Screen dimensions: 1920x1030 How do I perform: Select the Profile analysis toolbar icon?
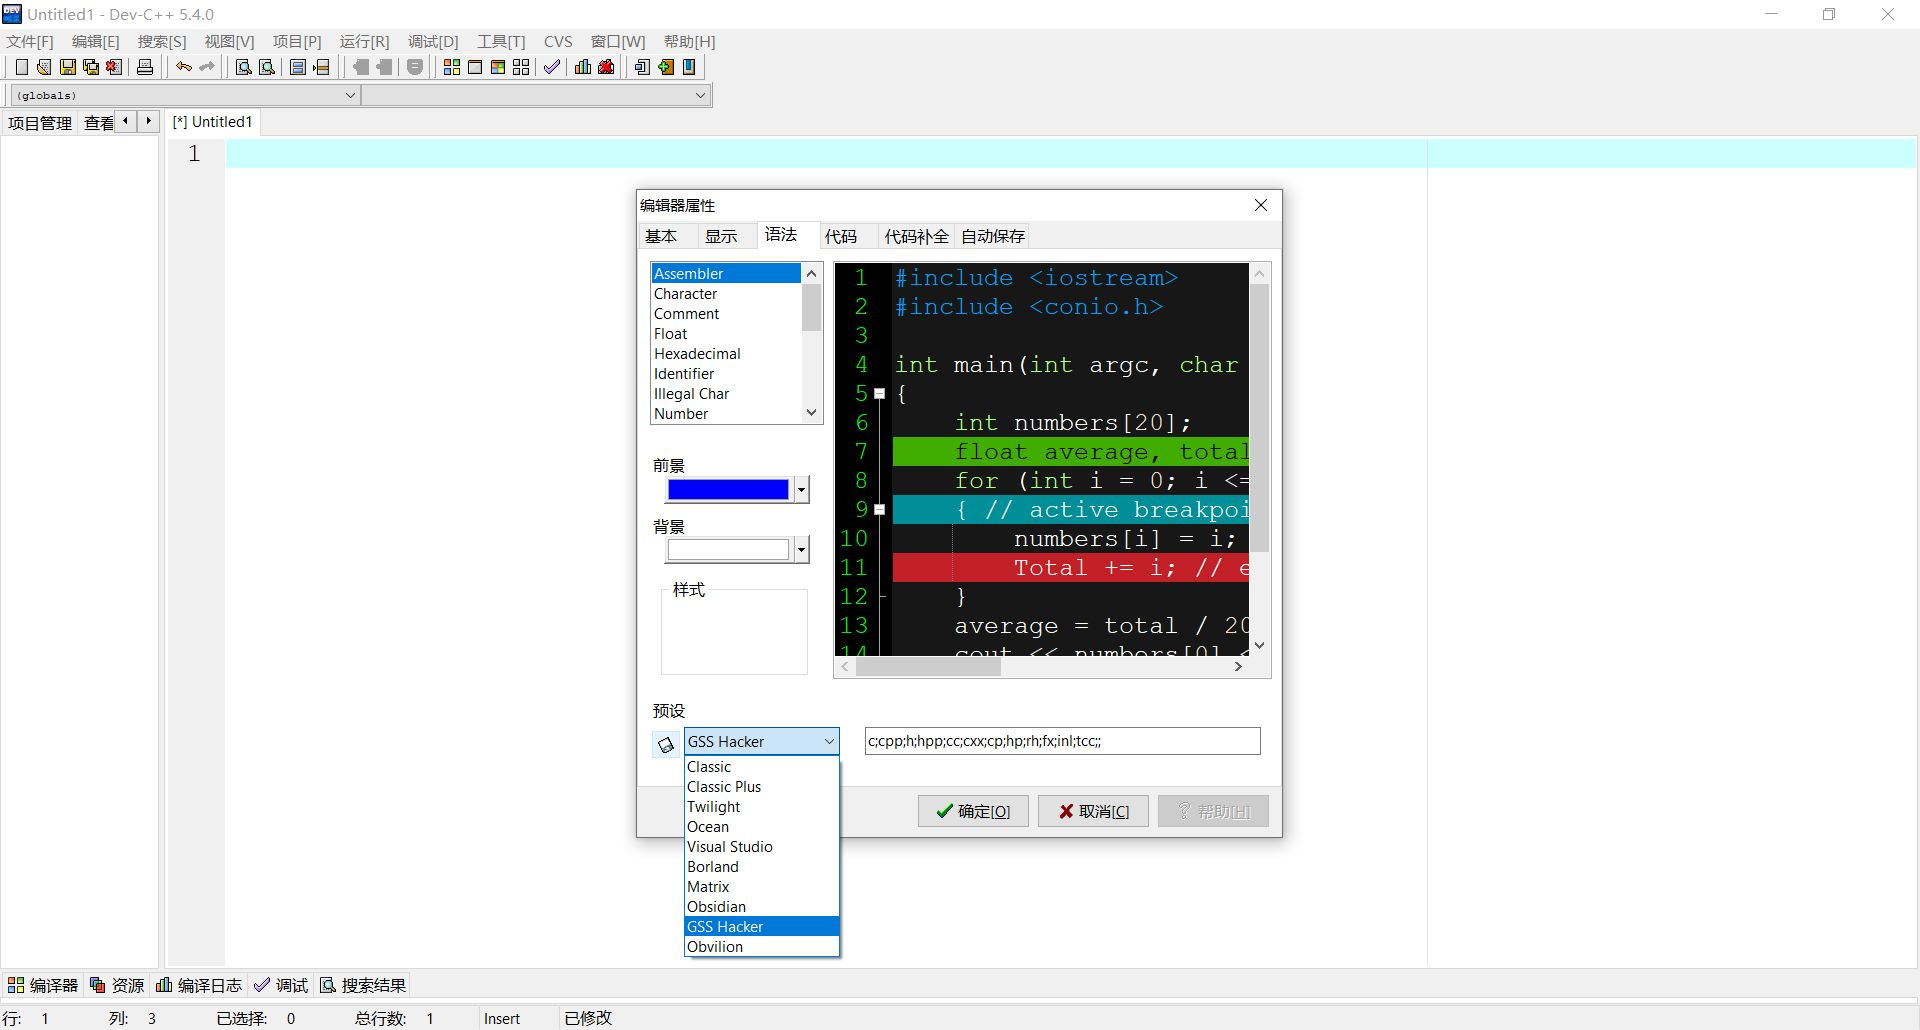tap(583, 67)
